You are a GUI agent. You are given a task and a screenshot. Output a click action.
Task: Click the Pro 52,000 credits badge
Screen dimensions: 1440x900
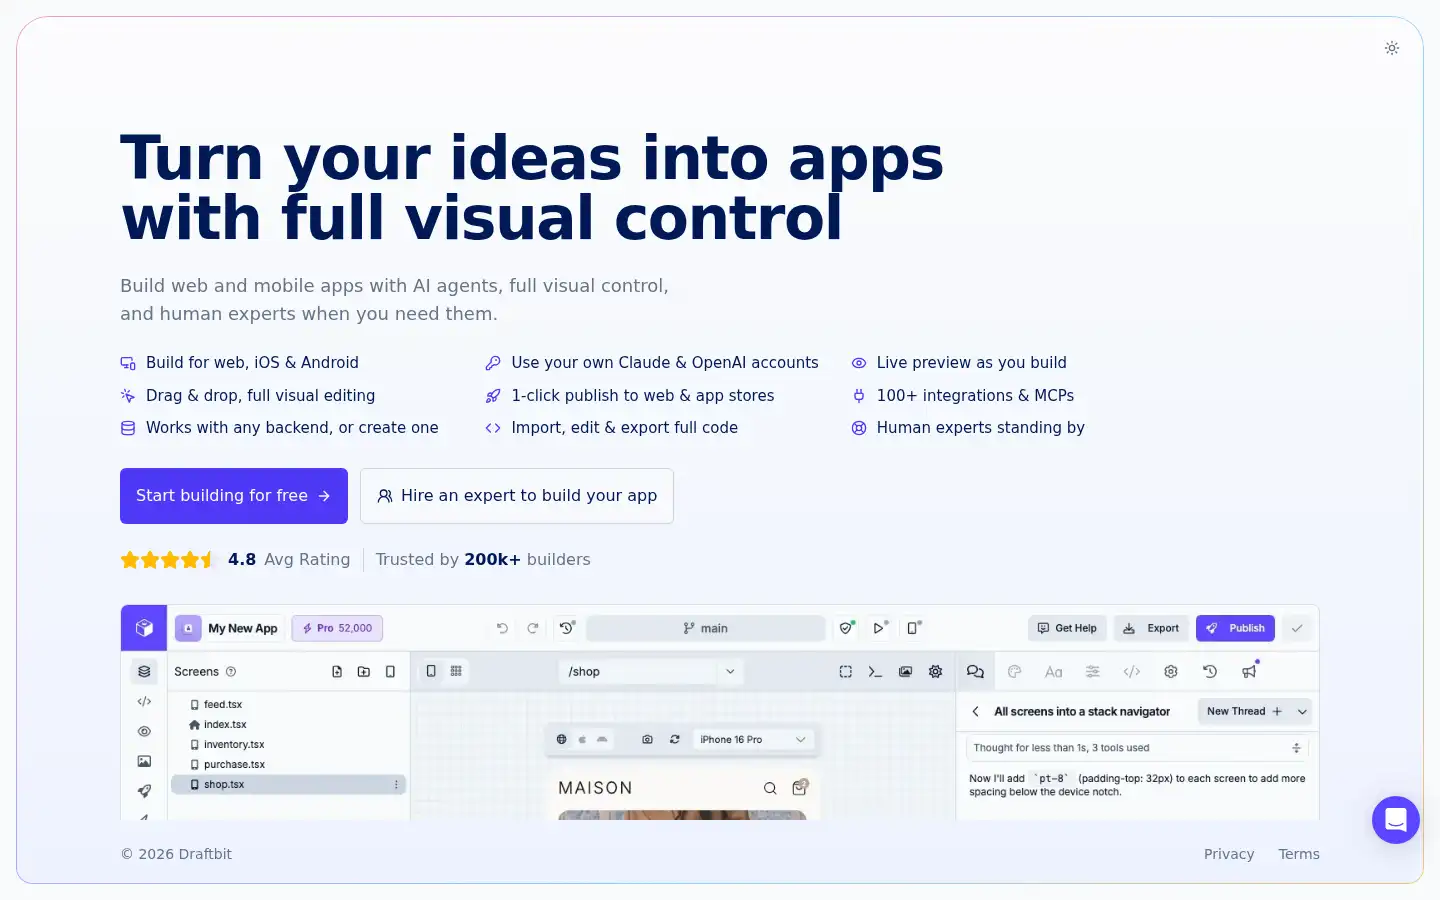coord(337,628)
